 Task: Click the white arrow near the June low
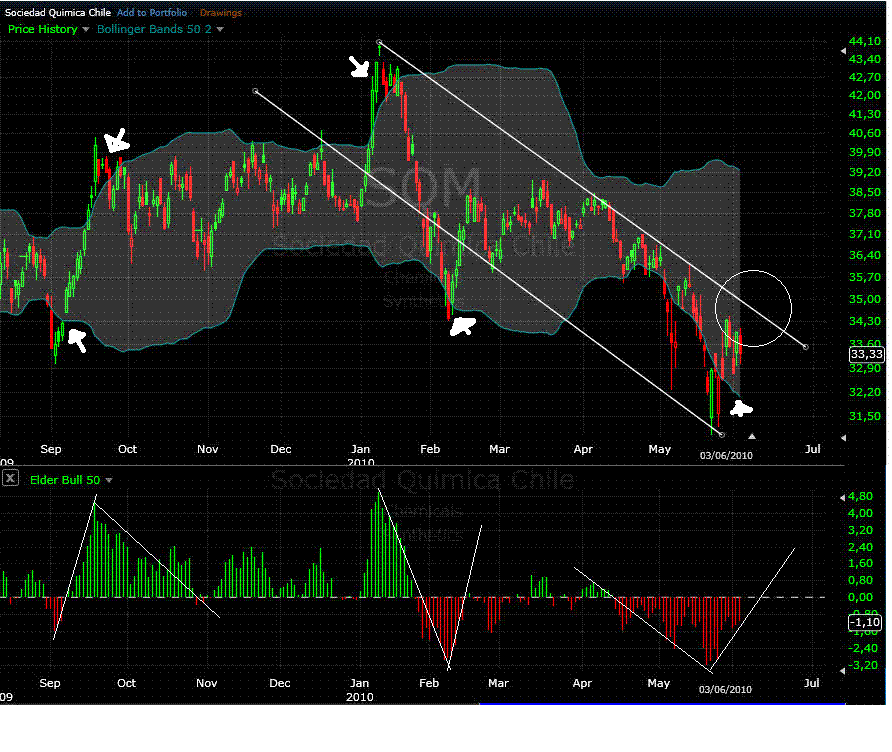point(740,408)
